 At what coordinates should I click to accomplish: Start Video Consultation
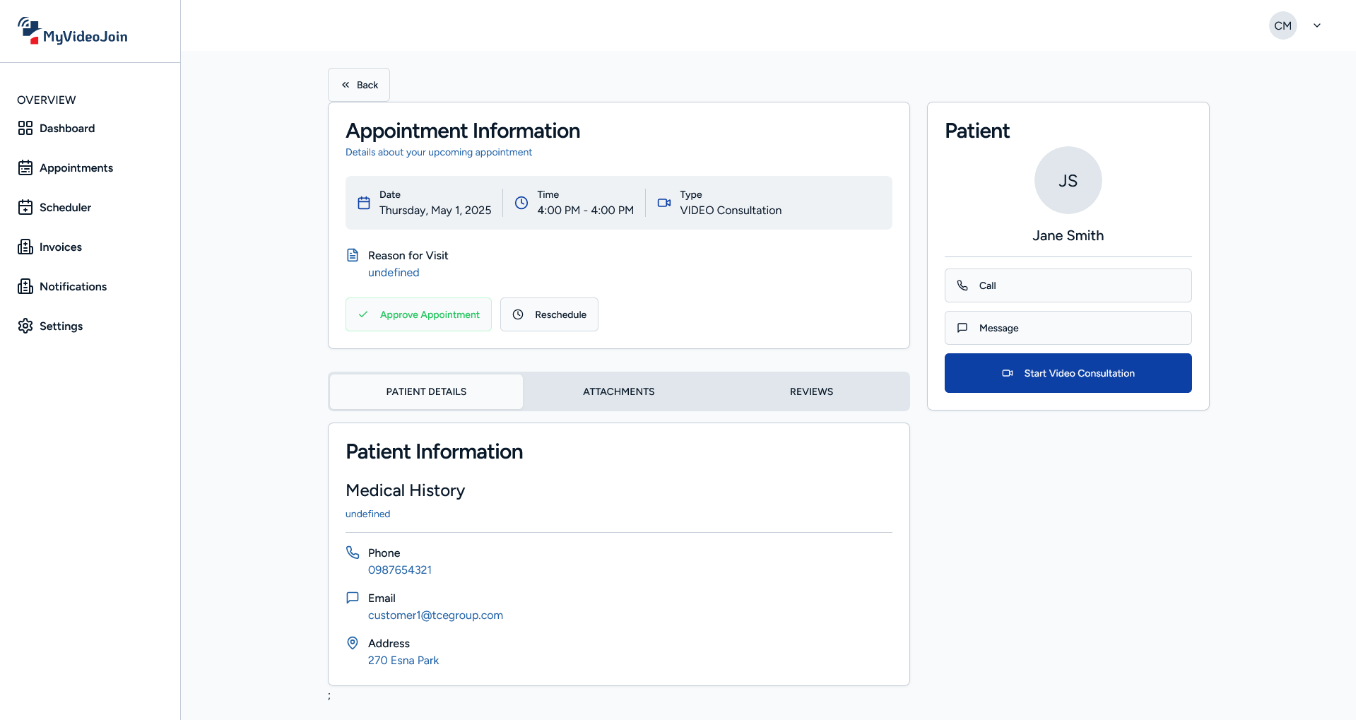(1068, 373)
